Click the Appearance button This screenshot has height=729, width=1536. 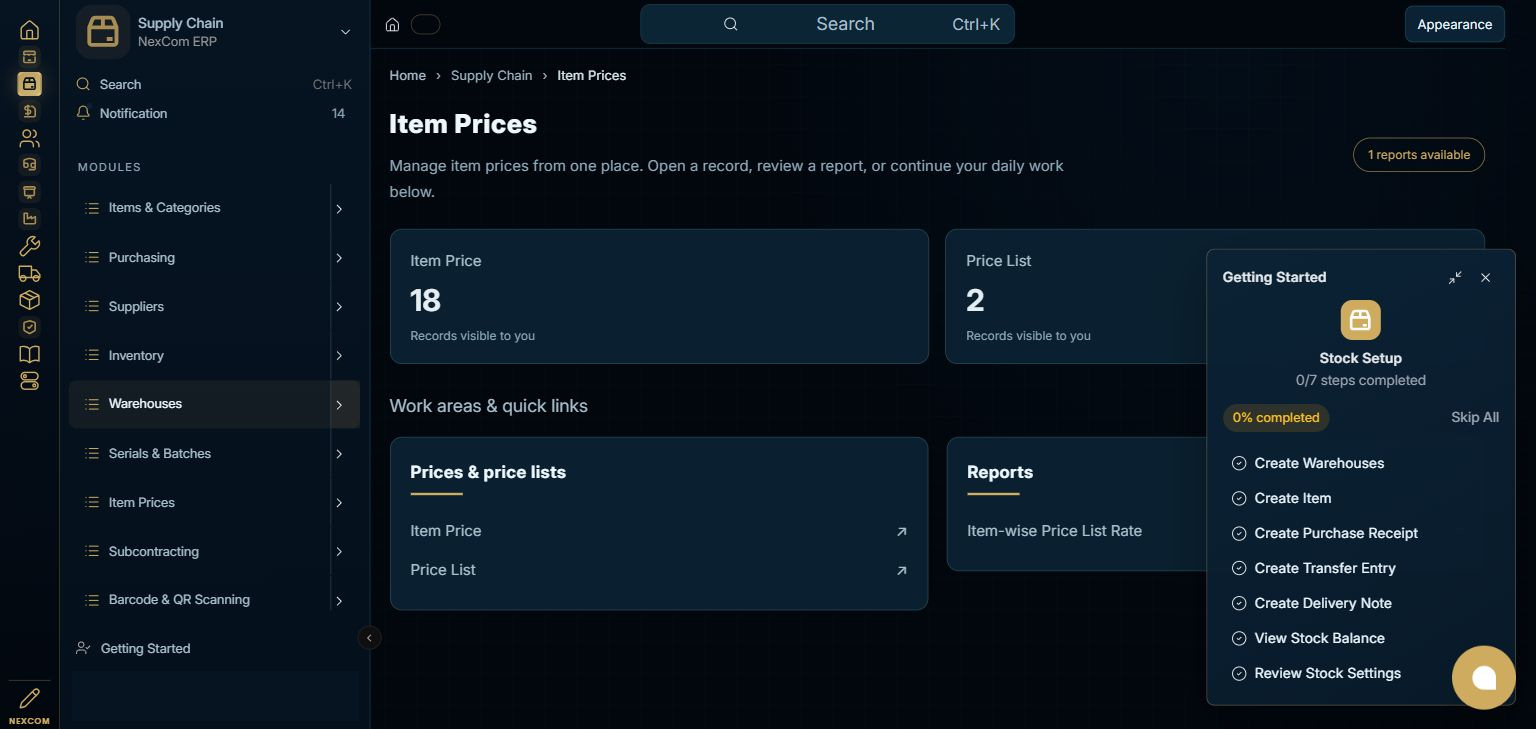[x=1454, y=24]
